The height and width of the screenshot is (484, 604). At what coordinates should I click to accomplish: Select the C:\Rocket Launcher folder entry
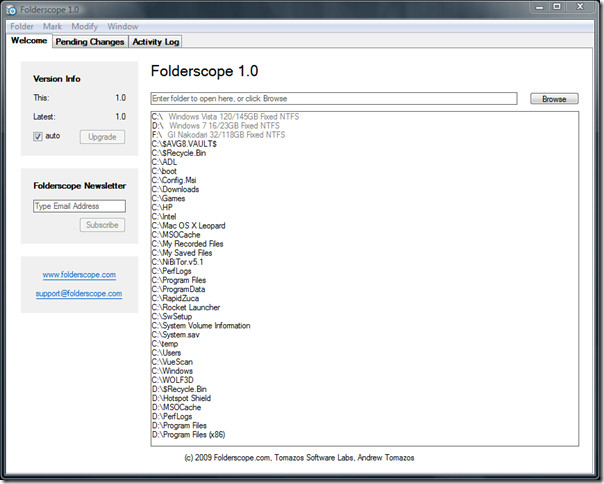pos(186,308)
